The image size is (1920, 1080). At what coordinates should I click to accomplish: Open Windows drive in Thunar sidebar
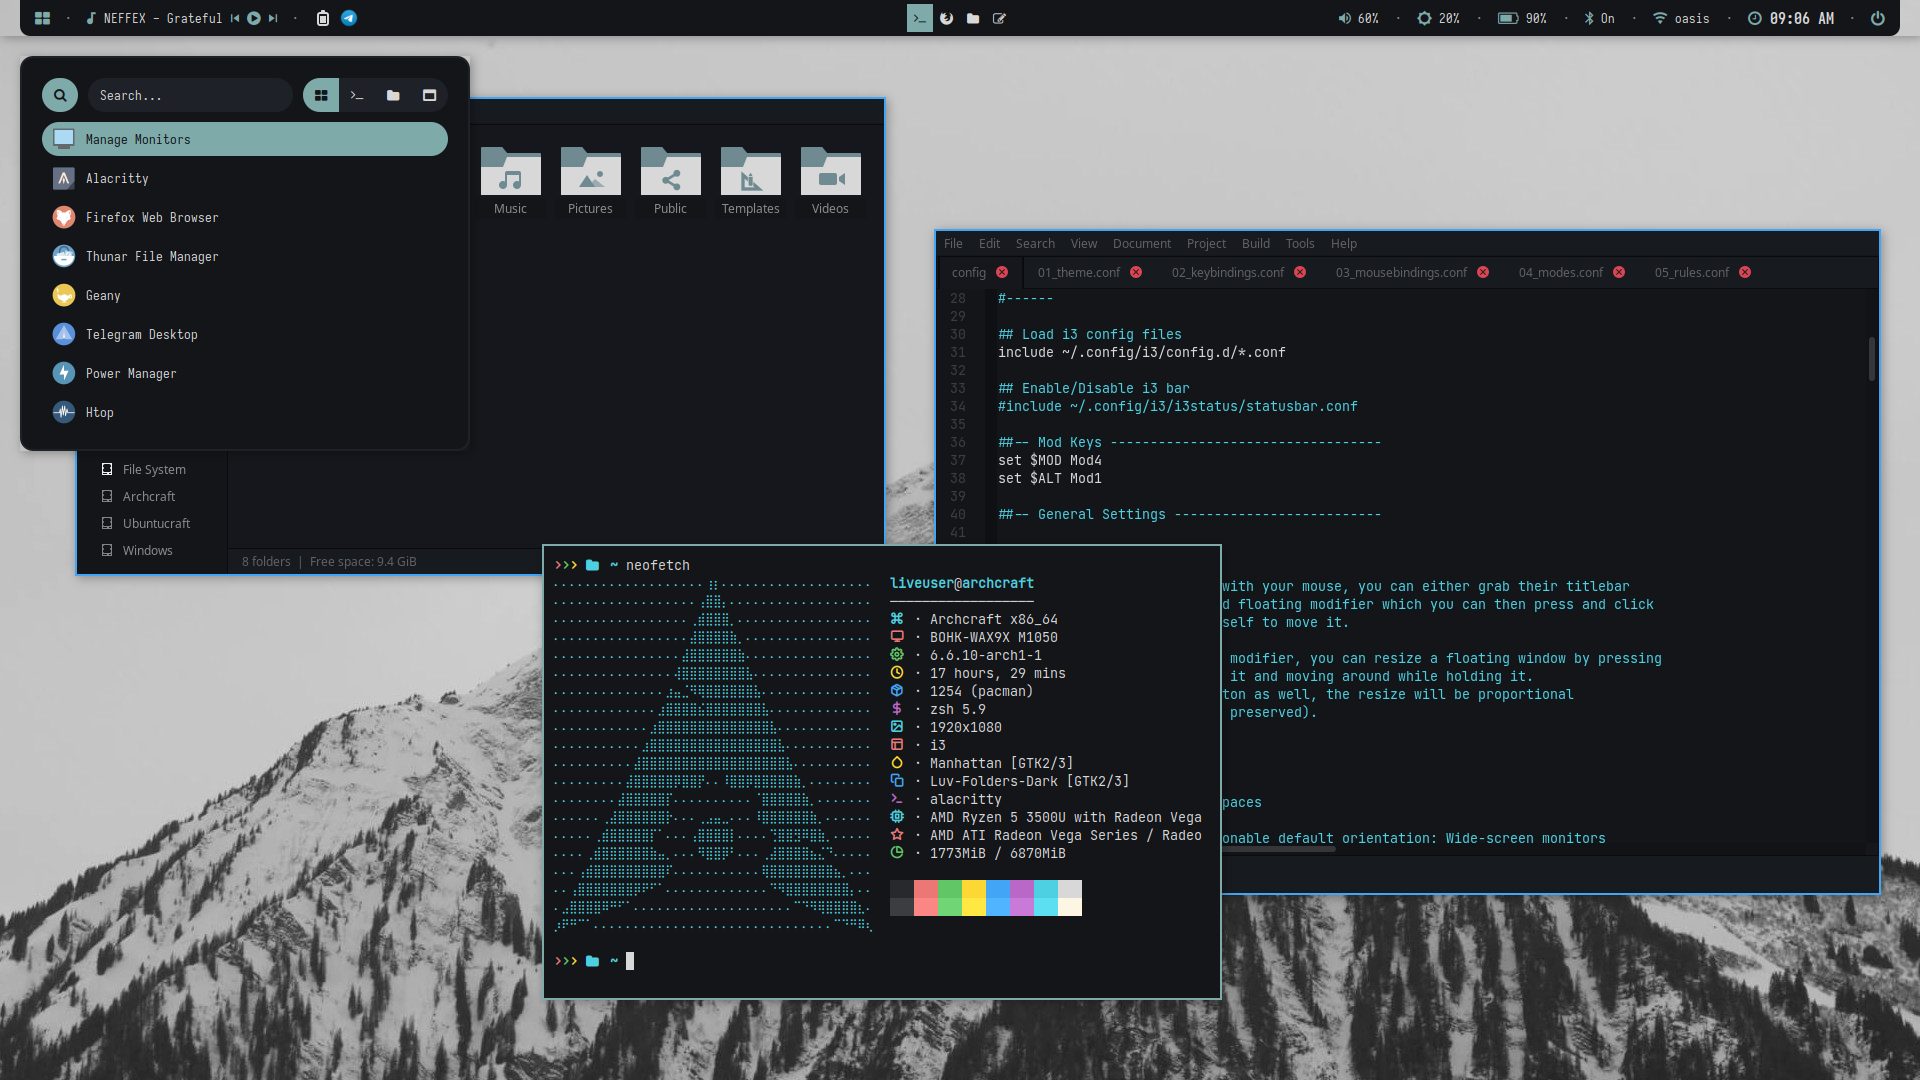(147, 550)
